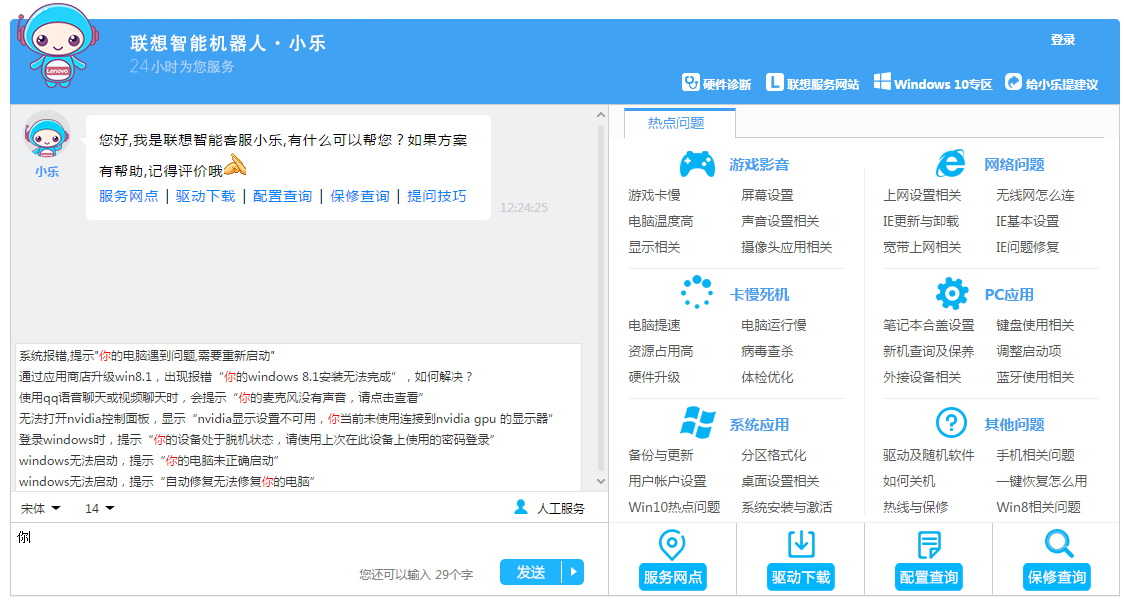Screen dimensions: 1124x600
Task: Open the 系统安装与激活 topic
Action: click(786, 507)
